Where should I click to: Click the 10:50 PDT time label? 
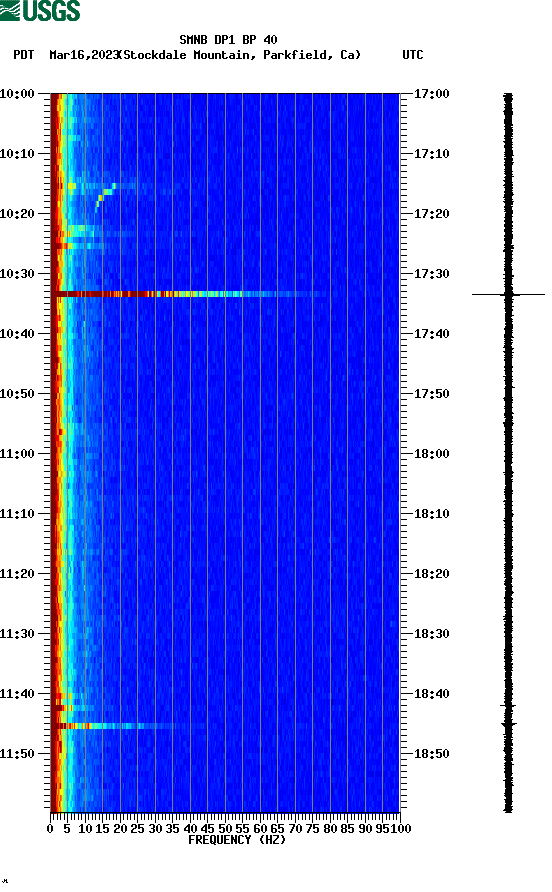pyautogui.click(x=17, y=394)
